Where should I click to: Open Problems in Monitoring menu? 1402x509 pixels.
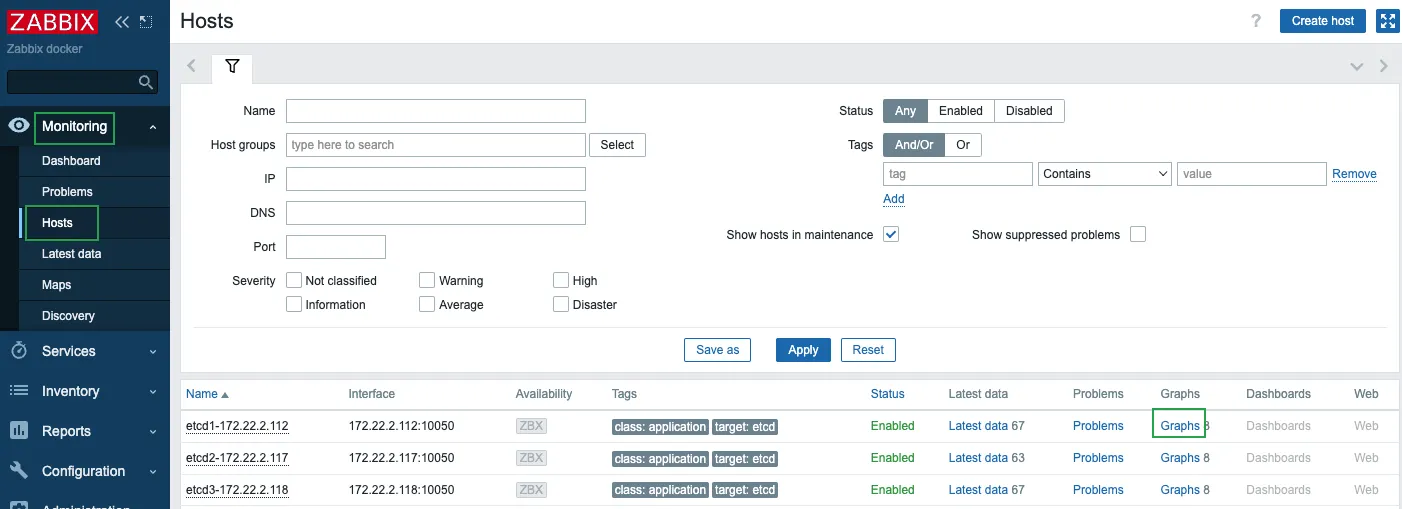click(67, 192)
